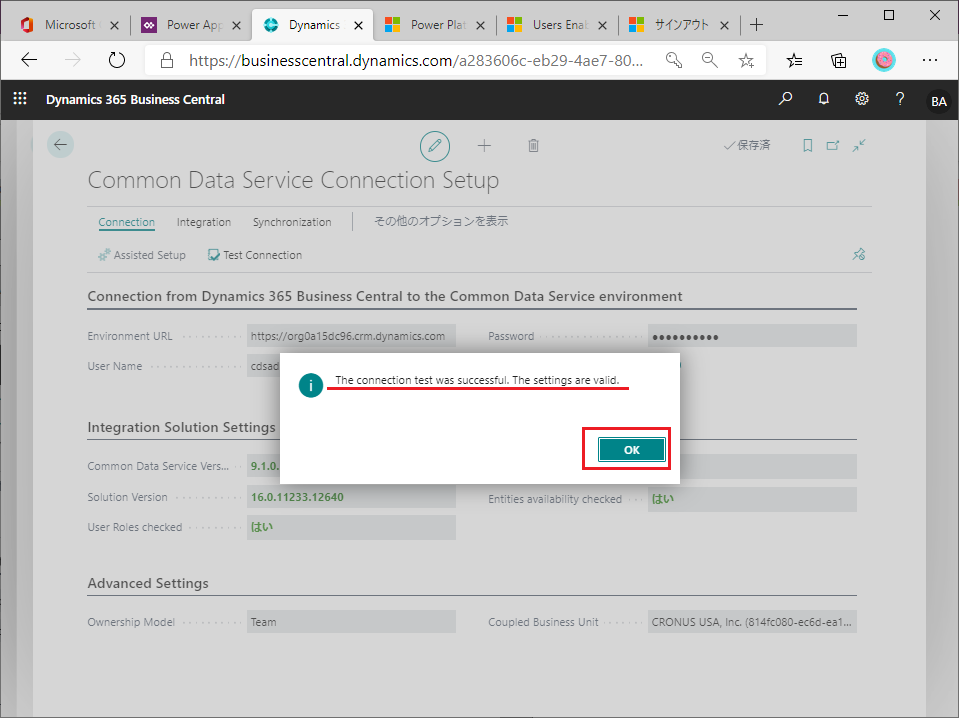959x718 pixels.
Task: Click the Entities availability checked value
Action: 752,499
